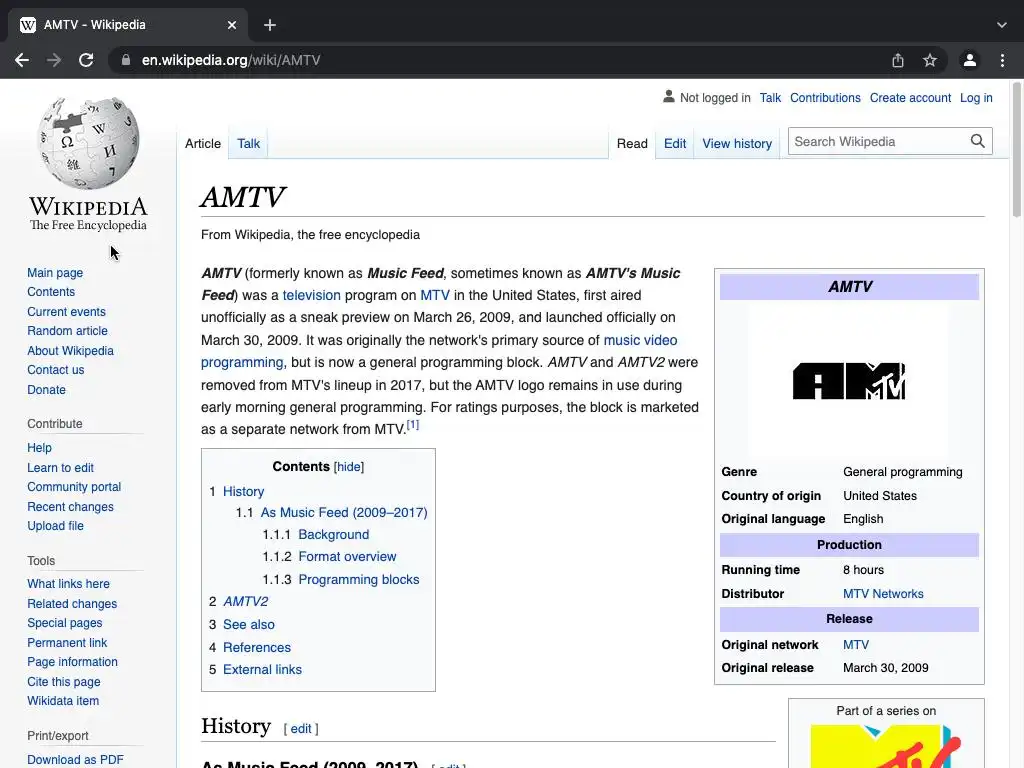Click the television link in article
The width and height of the screenshot is (1024, 768).
click(x=312, y=295)
